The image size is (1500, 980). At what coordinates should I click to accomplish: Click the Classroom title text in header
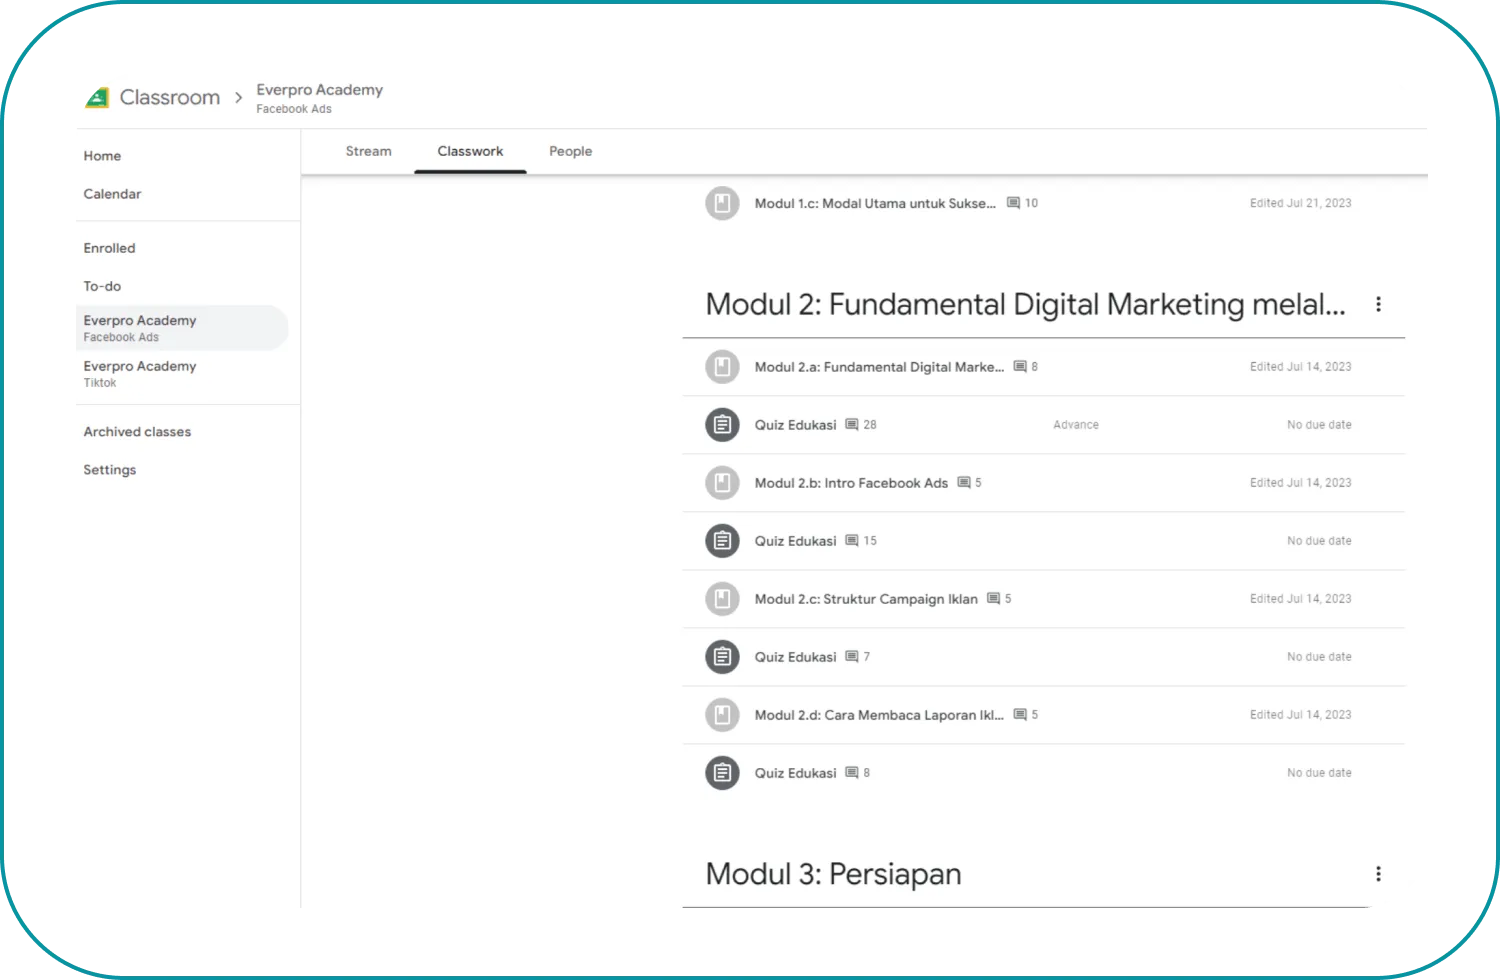point(170,97)
